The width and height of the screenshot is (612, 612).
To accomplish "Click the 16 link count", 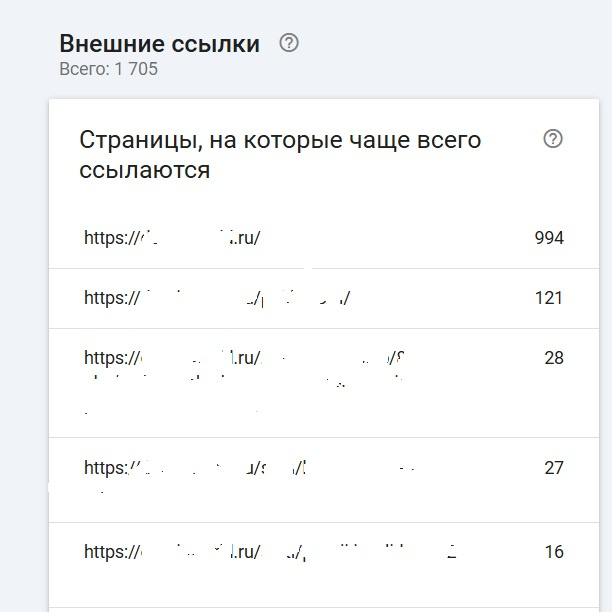I will click(554, 552).
